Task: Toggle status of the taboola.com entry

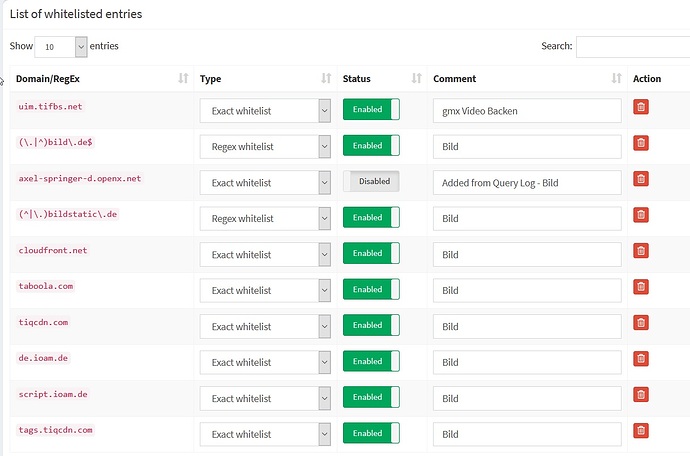Action: (x=371, y=290)
